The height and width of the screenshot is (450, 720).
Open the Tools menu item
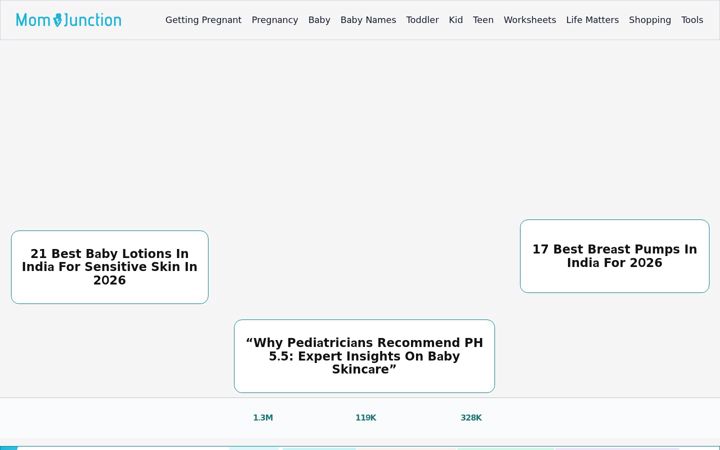tap(692, 20)
